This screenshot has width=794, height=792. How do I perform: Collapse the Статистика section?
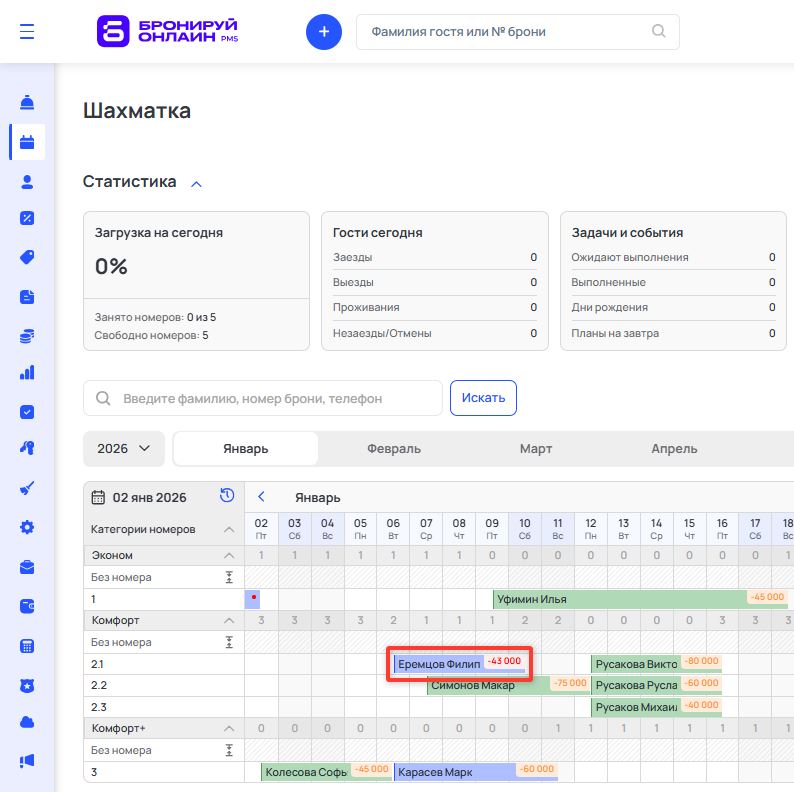pyautogui.click(x=196, y=183)
